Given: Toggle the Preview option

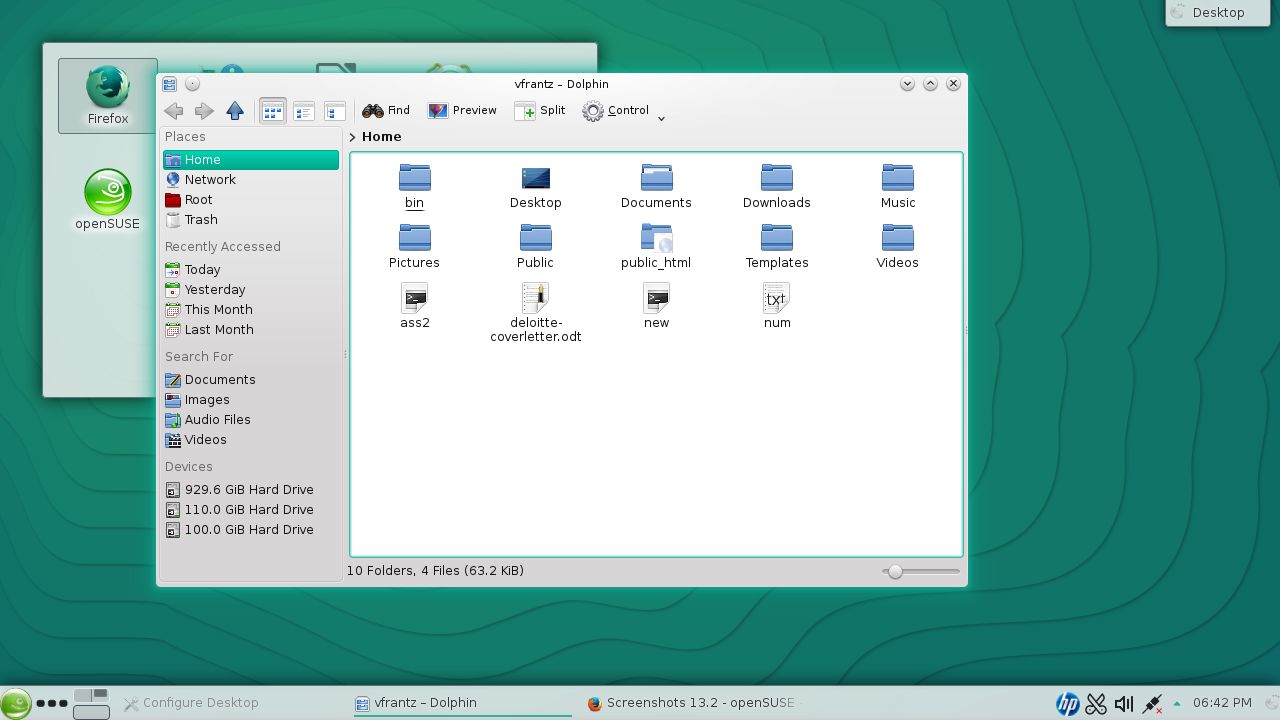Looking at the screenshot, I should [462, 111].
